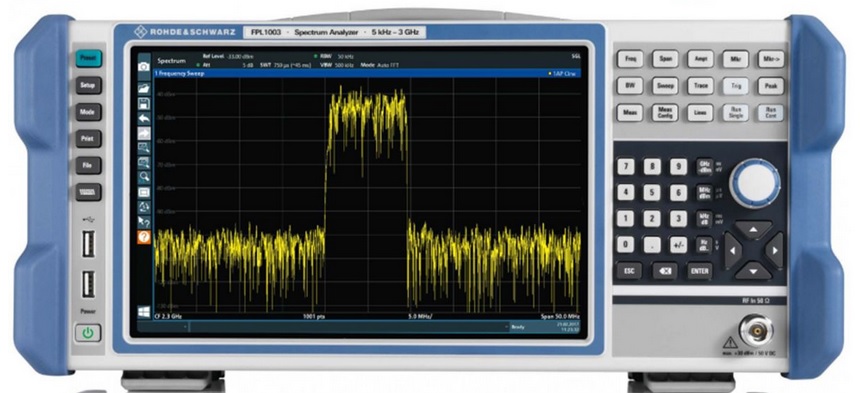Click the backspace key on keypad
The height and width of the screenshot is (393, 865).
[665, 271]
